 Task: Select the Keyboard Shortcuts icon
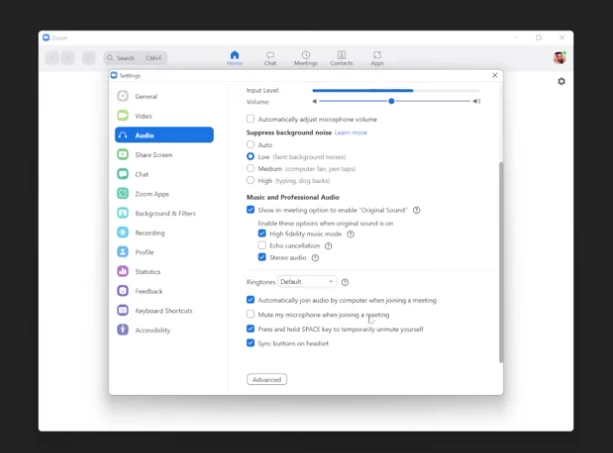(x=123, y=310)
